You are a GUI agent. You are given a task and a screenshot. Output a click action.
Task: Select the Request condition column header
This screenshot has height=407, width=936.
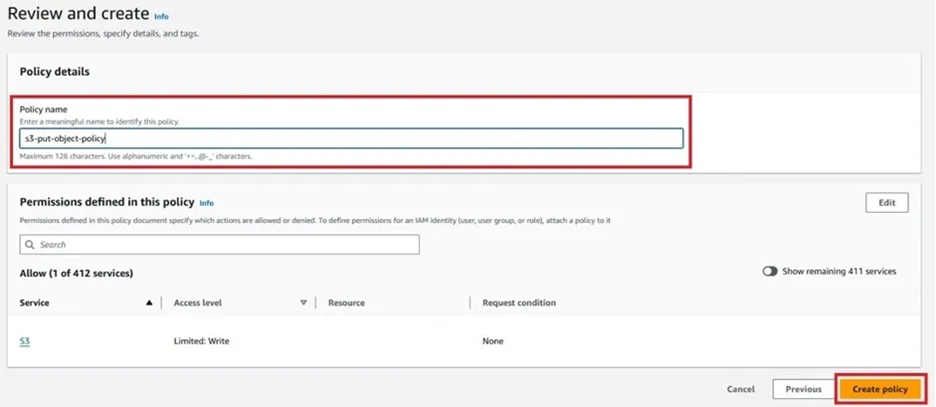pyautogui.click(x=519, y=302)
